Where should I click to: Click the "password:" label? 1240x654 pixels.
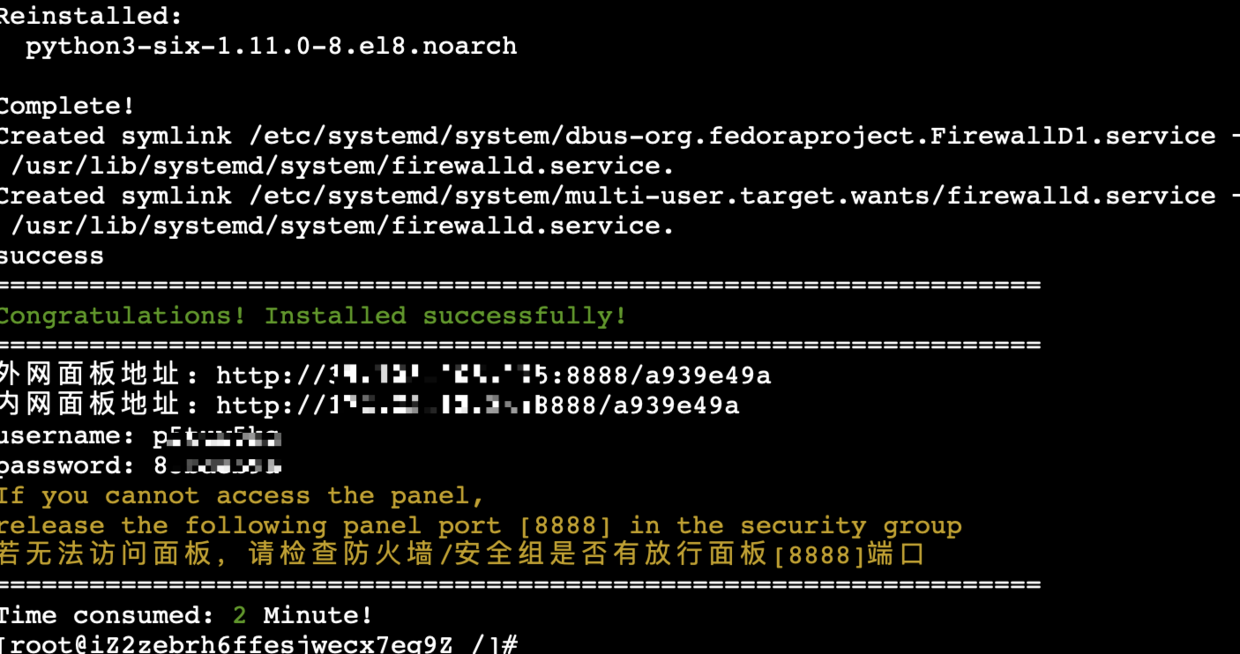point(67,466)
